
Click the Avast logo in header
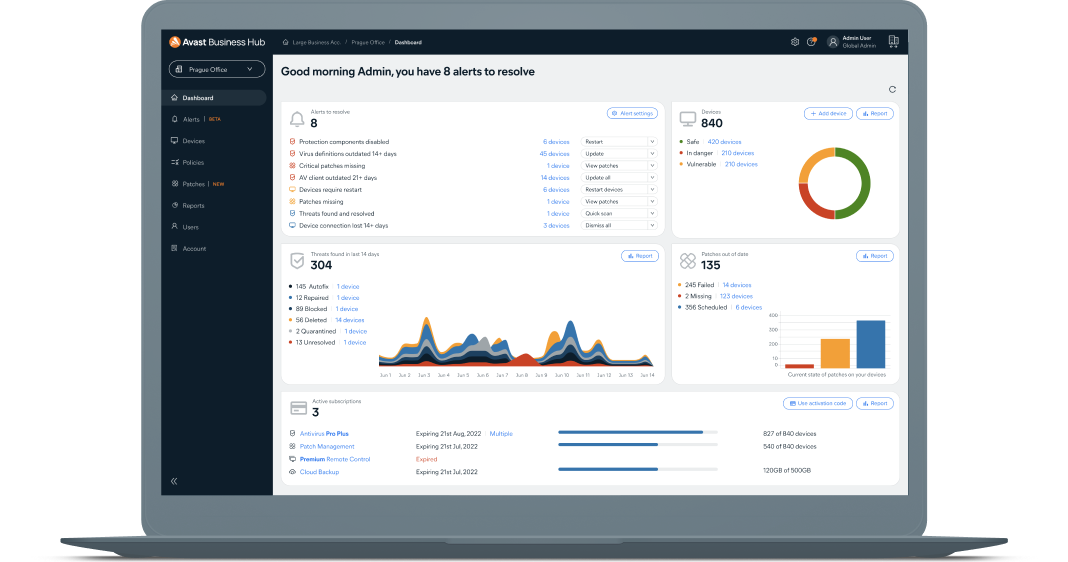pyautogui.click(x=174, y=42)
